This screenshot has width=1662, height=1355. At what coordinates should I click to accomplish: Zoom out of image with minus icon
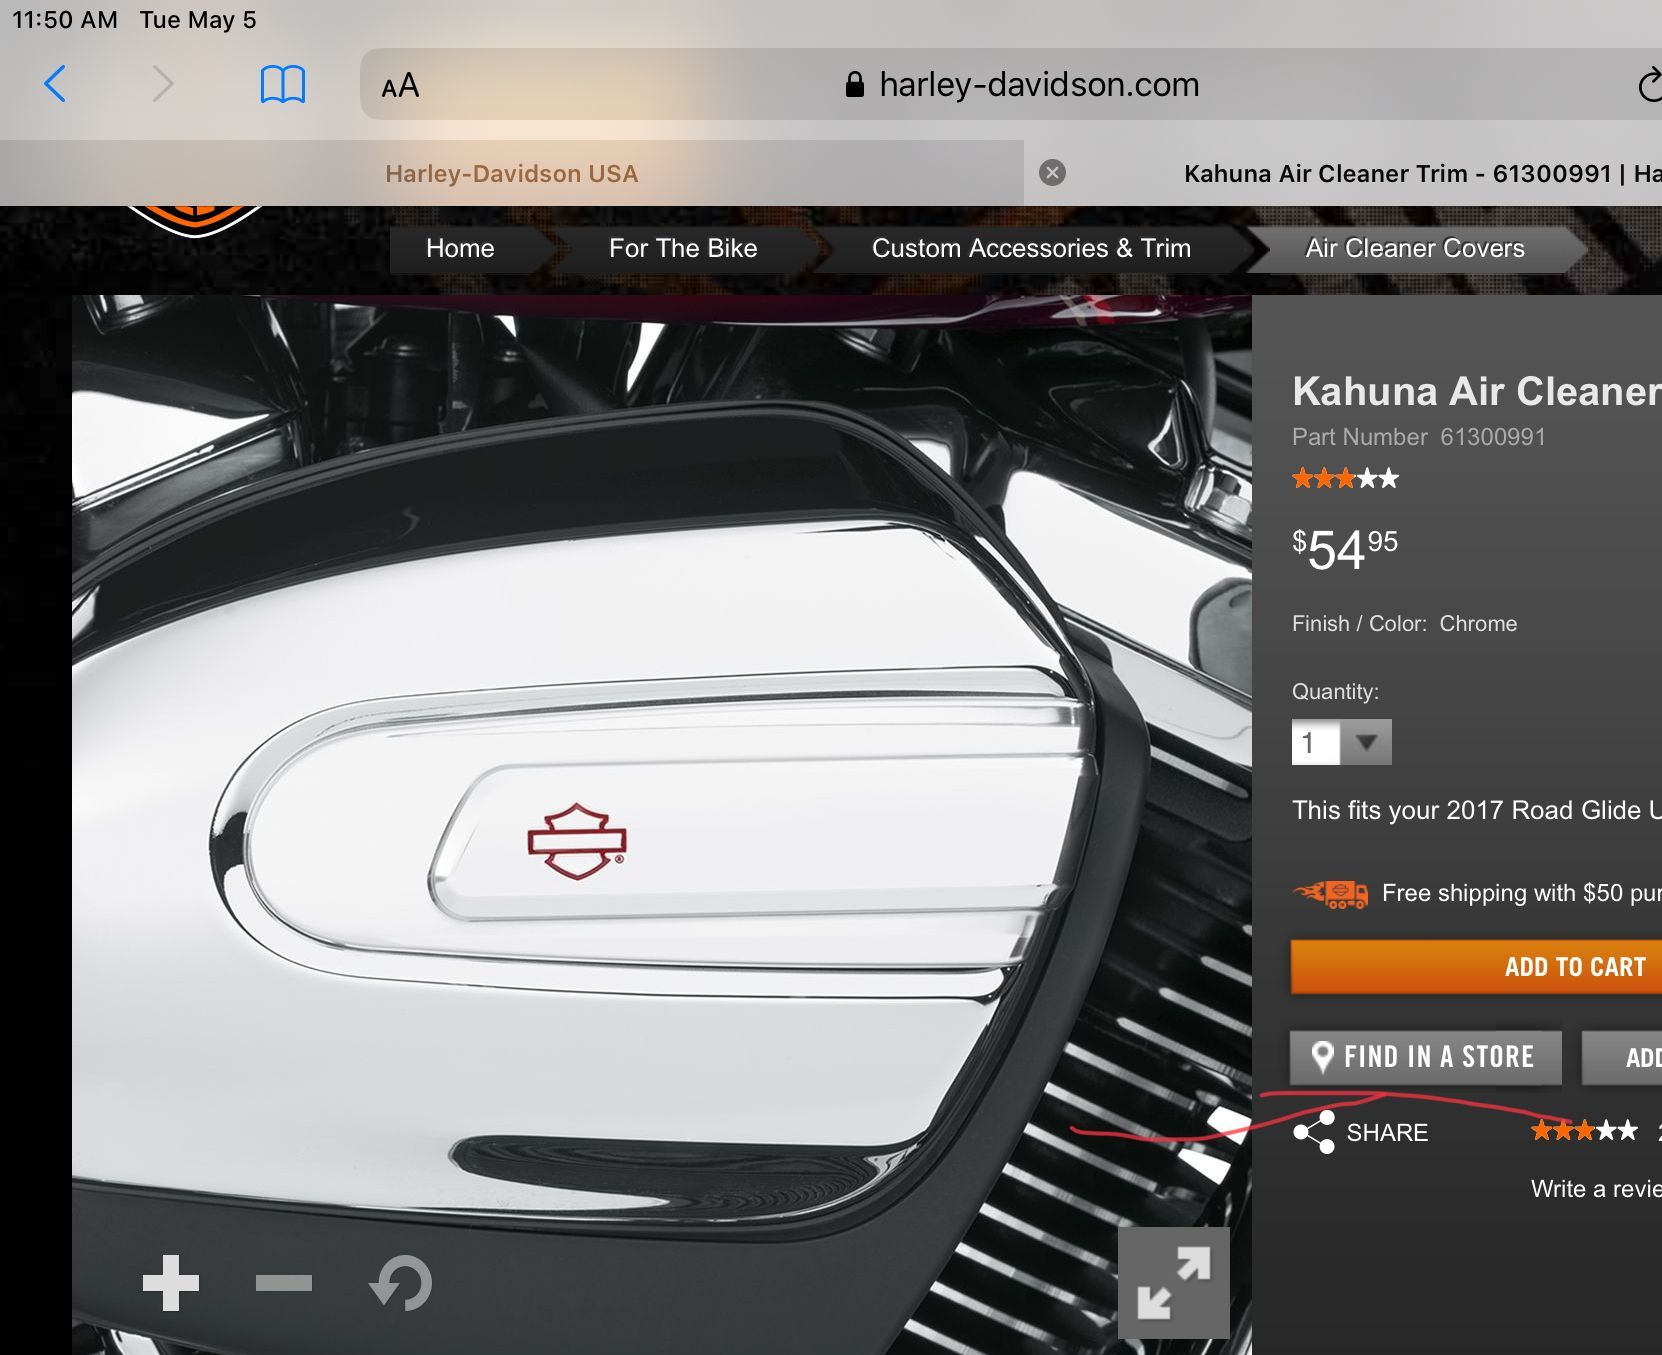pos(284,1283)
